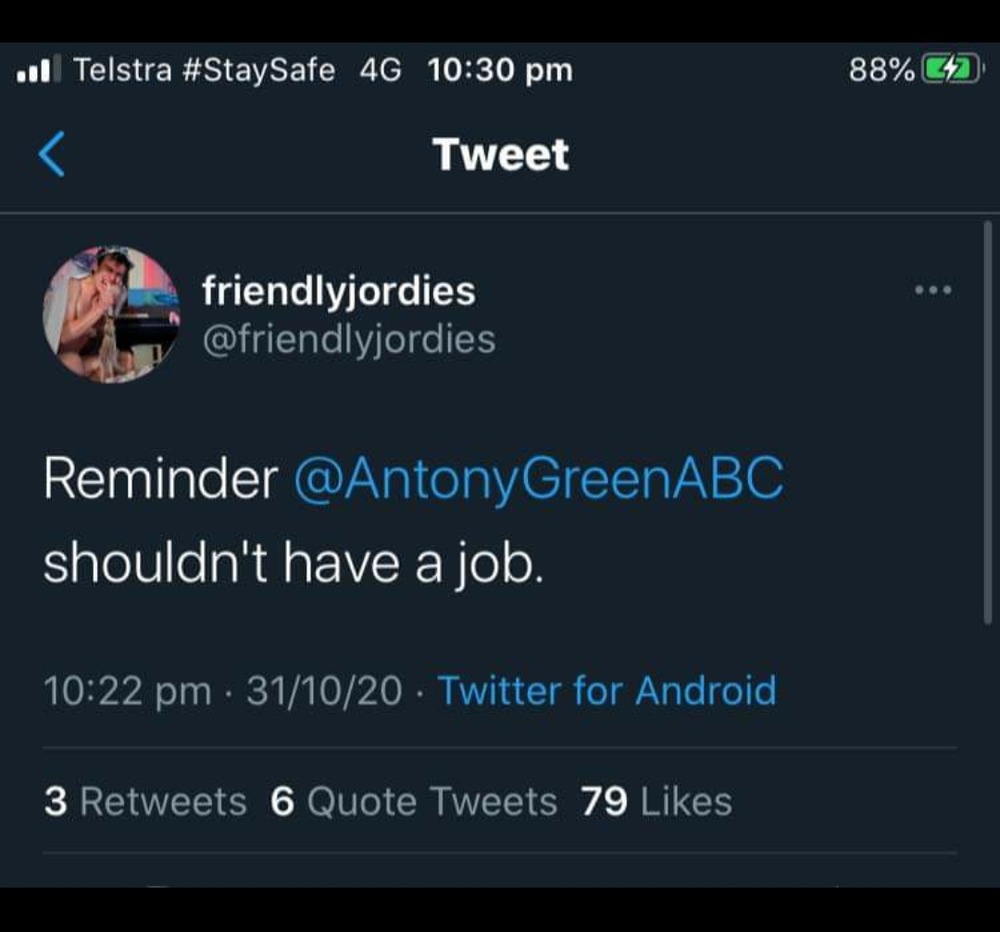Tap the 4G network indicator
Viewport: 1000px width, 932px height.
pos(379,70)
